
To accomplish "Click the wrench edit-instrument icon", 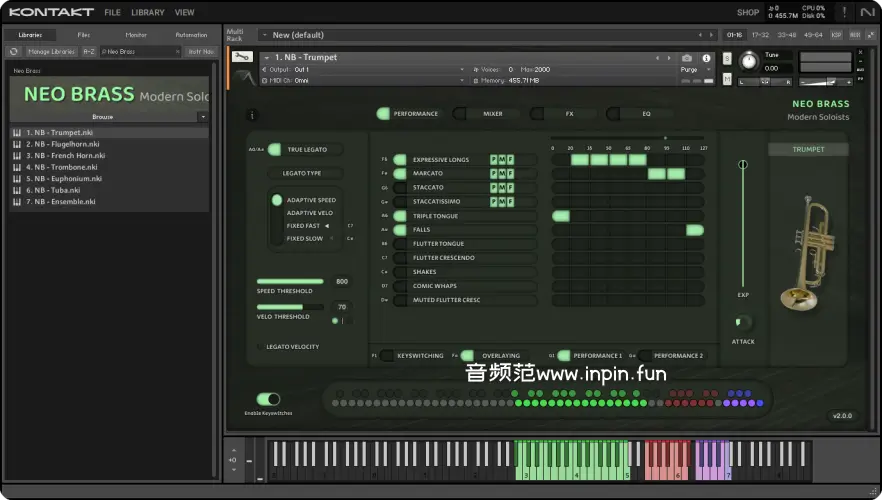I will tap(242, 58).
